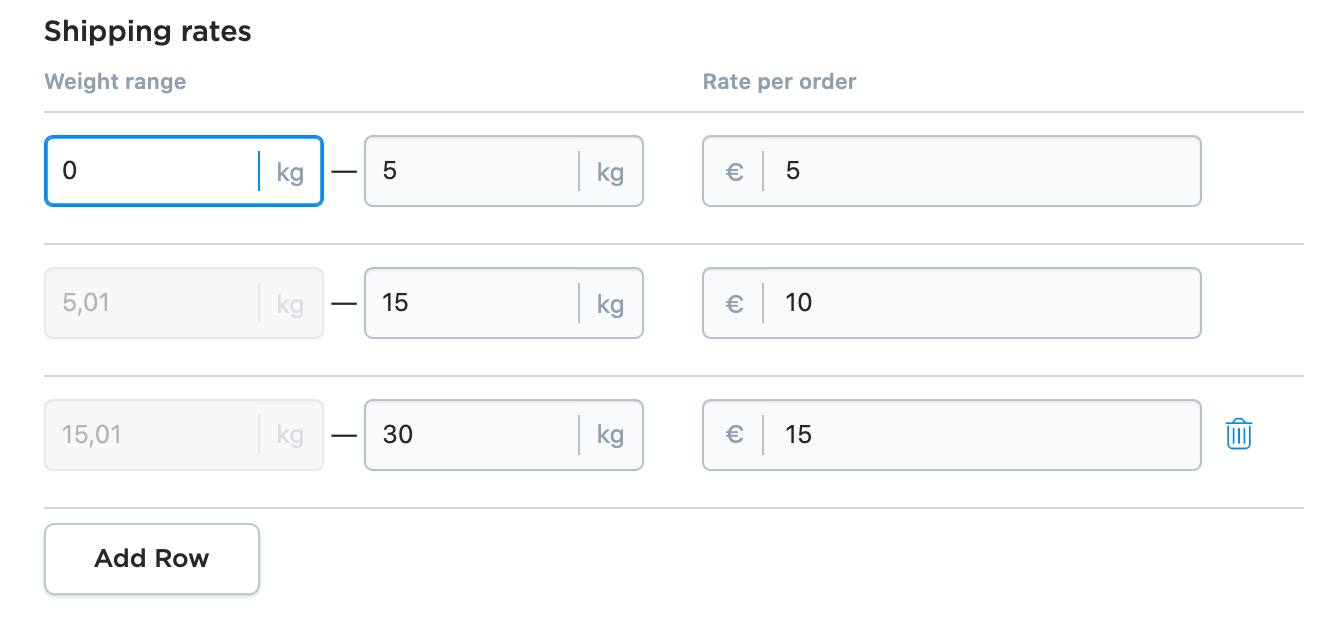
Task: Click the kg unit in the 15 weight field
Action: (x=610, y=305)
